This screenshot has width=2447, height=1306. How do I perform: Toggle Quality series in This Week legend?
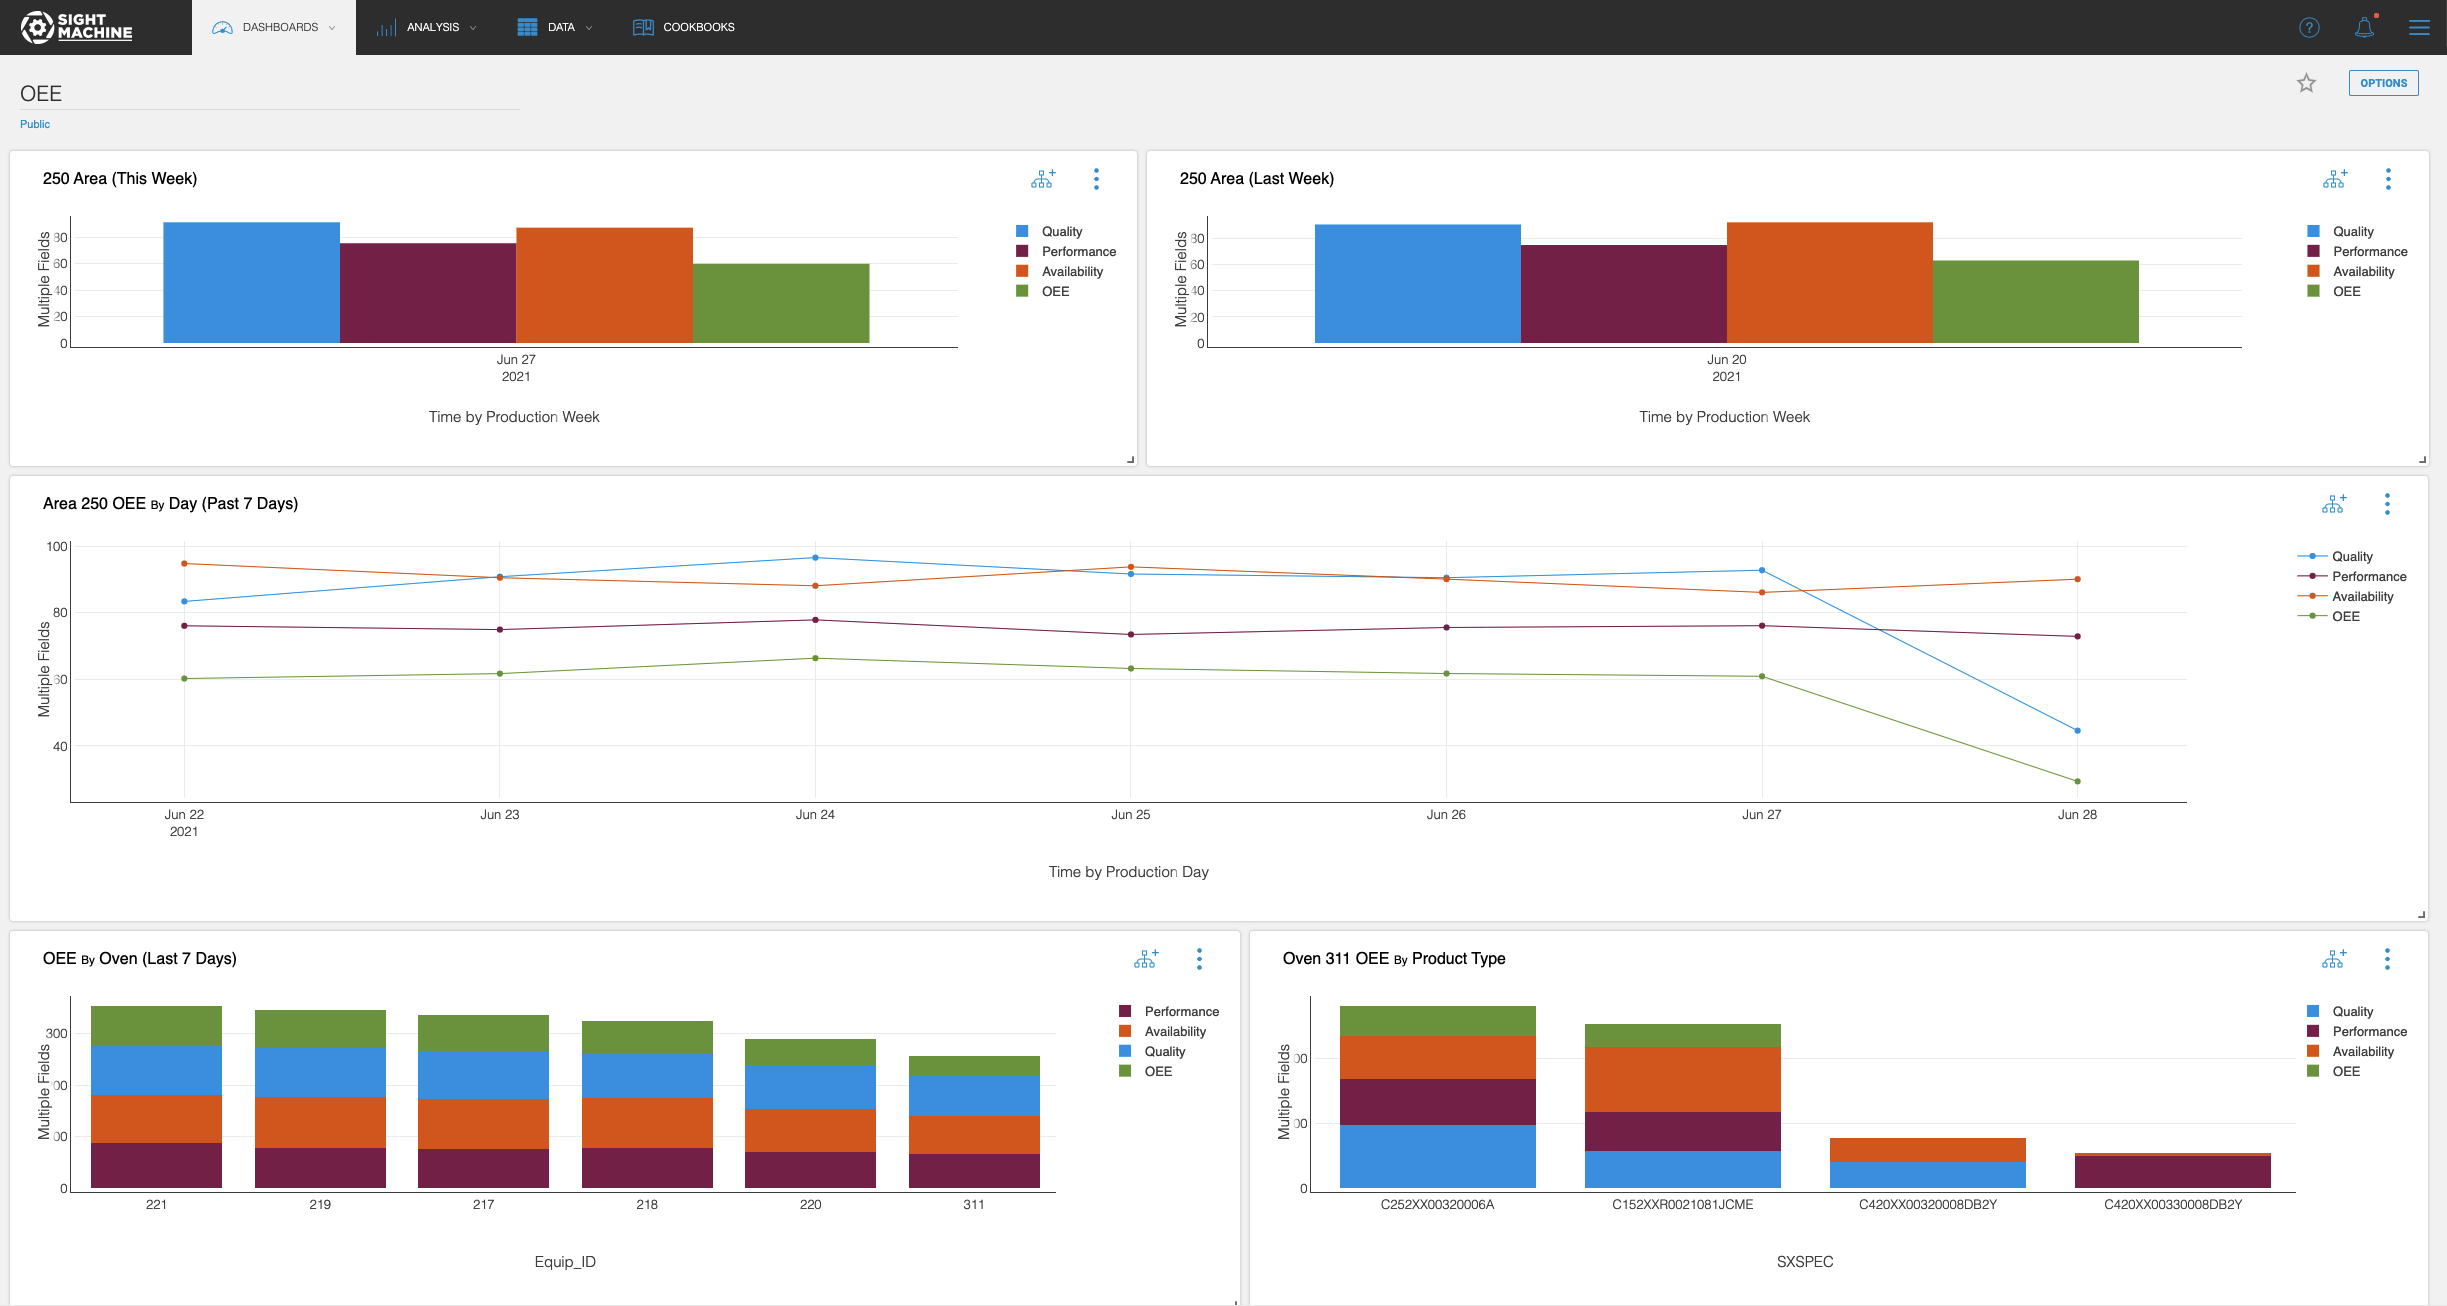(x=1049, y=231)
